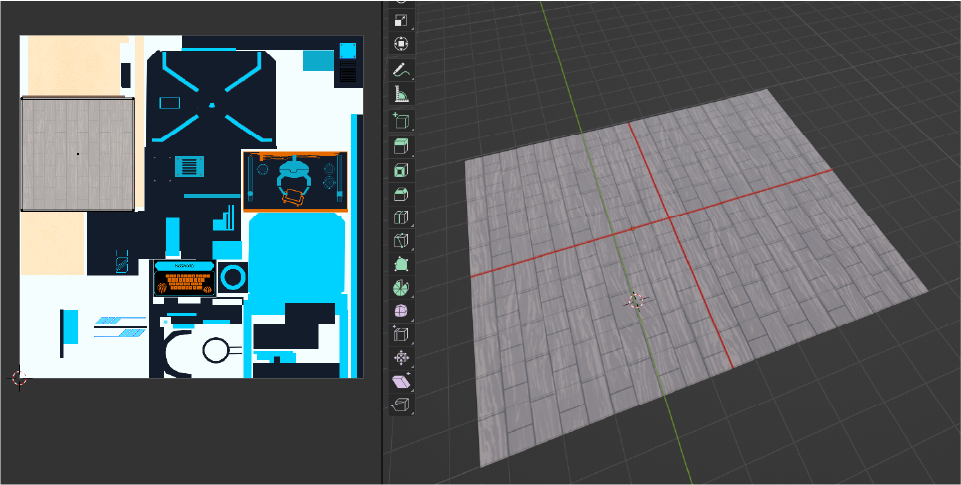The width and height of the screenshot is (961, 485).
Task: Activate the Shrink/Fatten tool
Action: (401, 358)
